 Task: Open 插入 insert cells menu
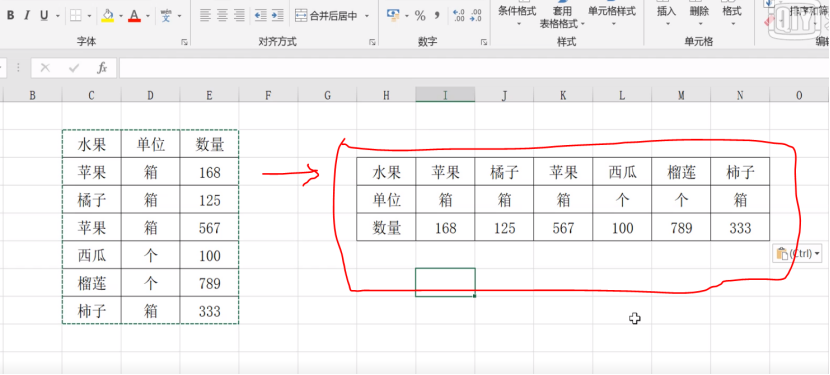pos(666,14)
